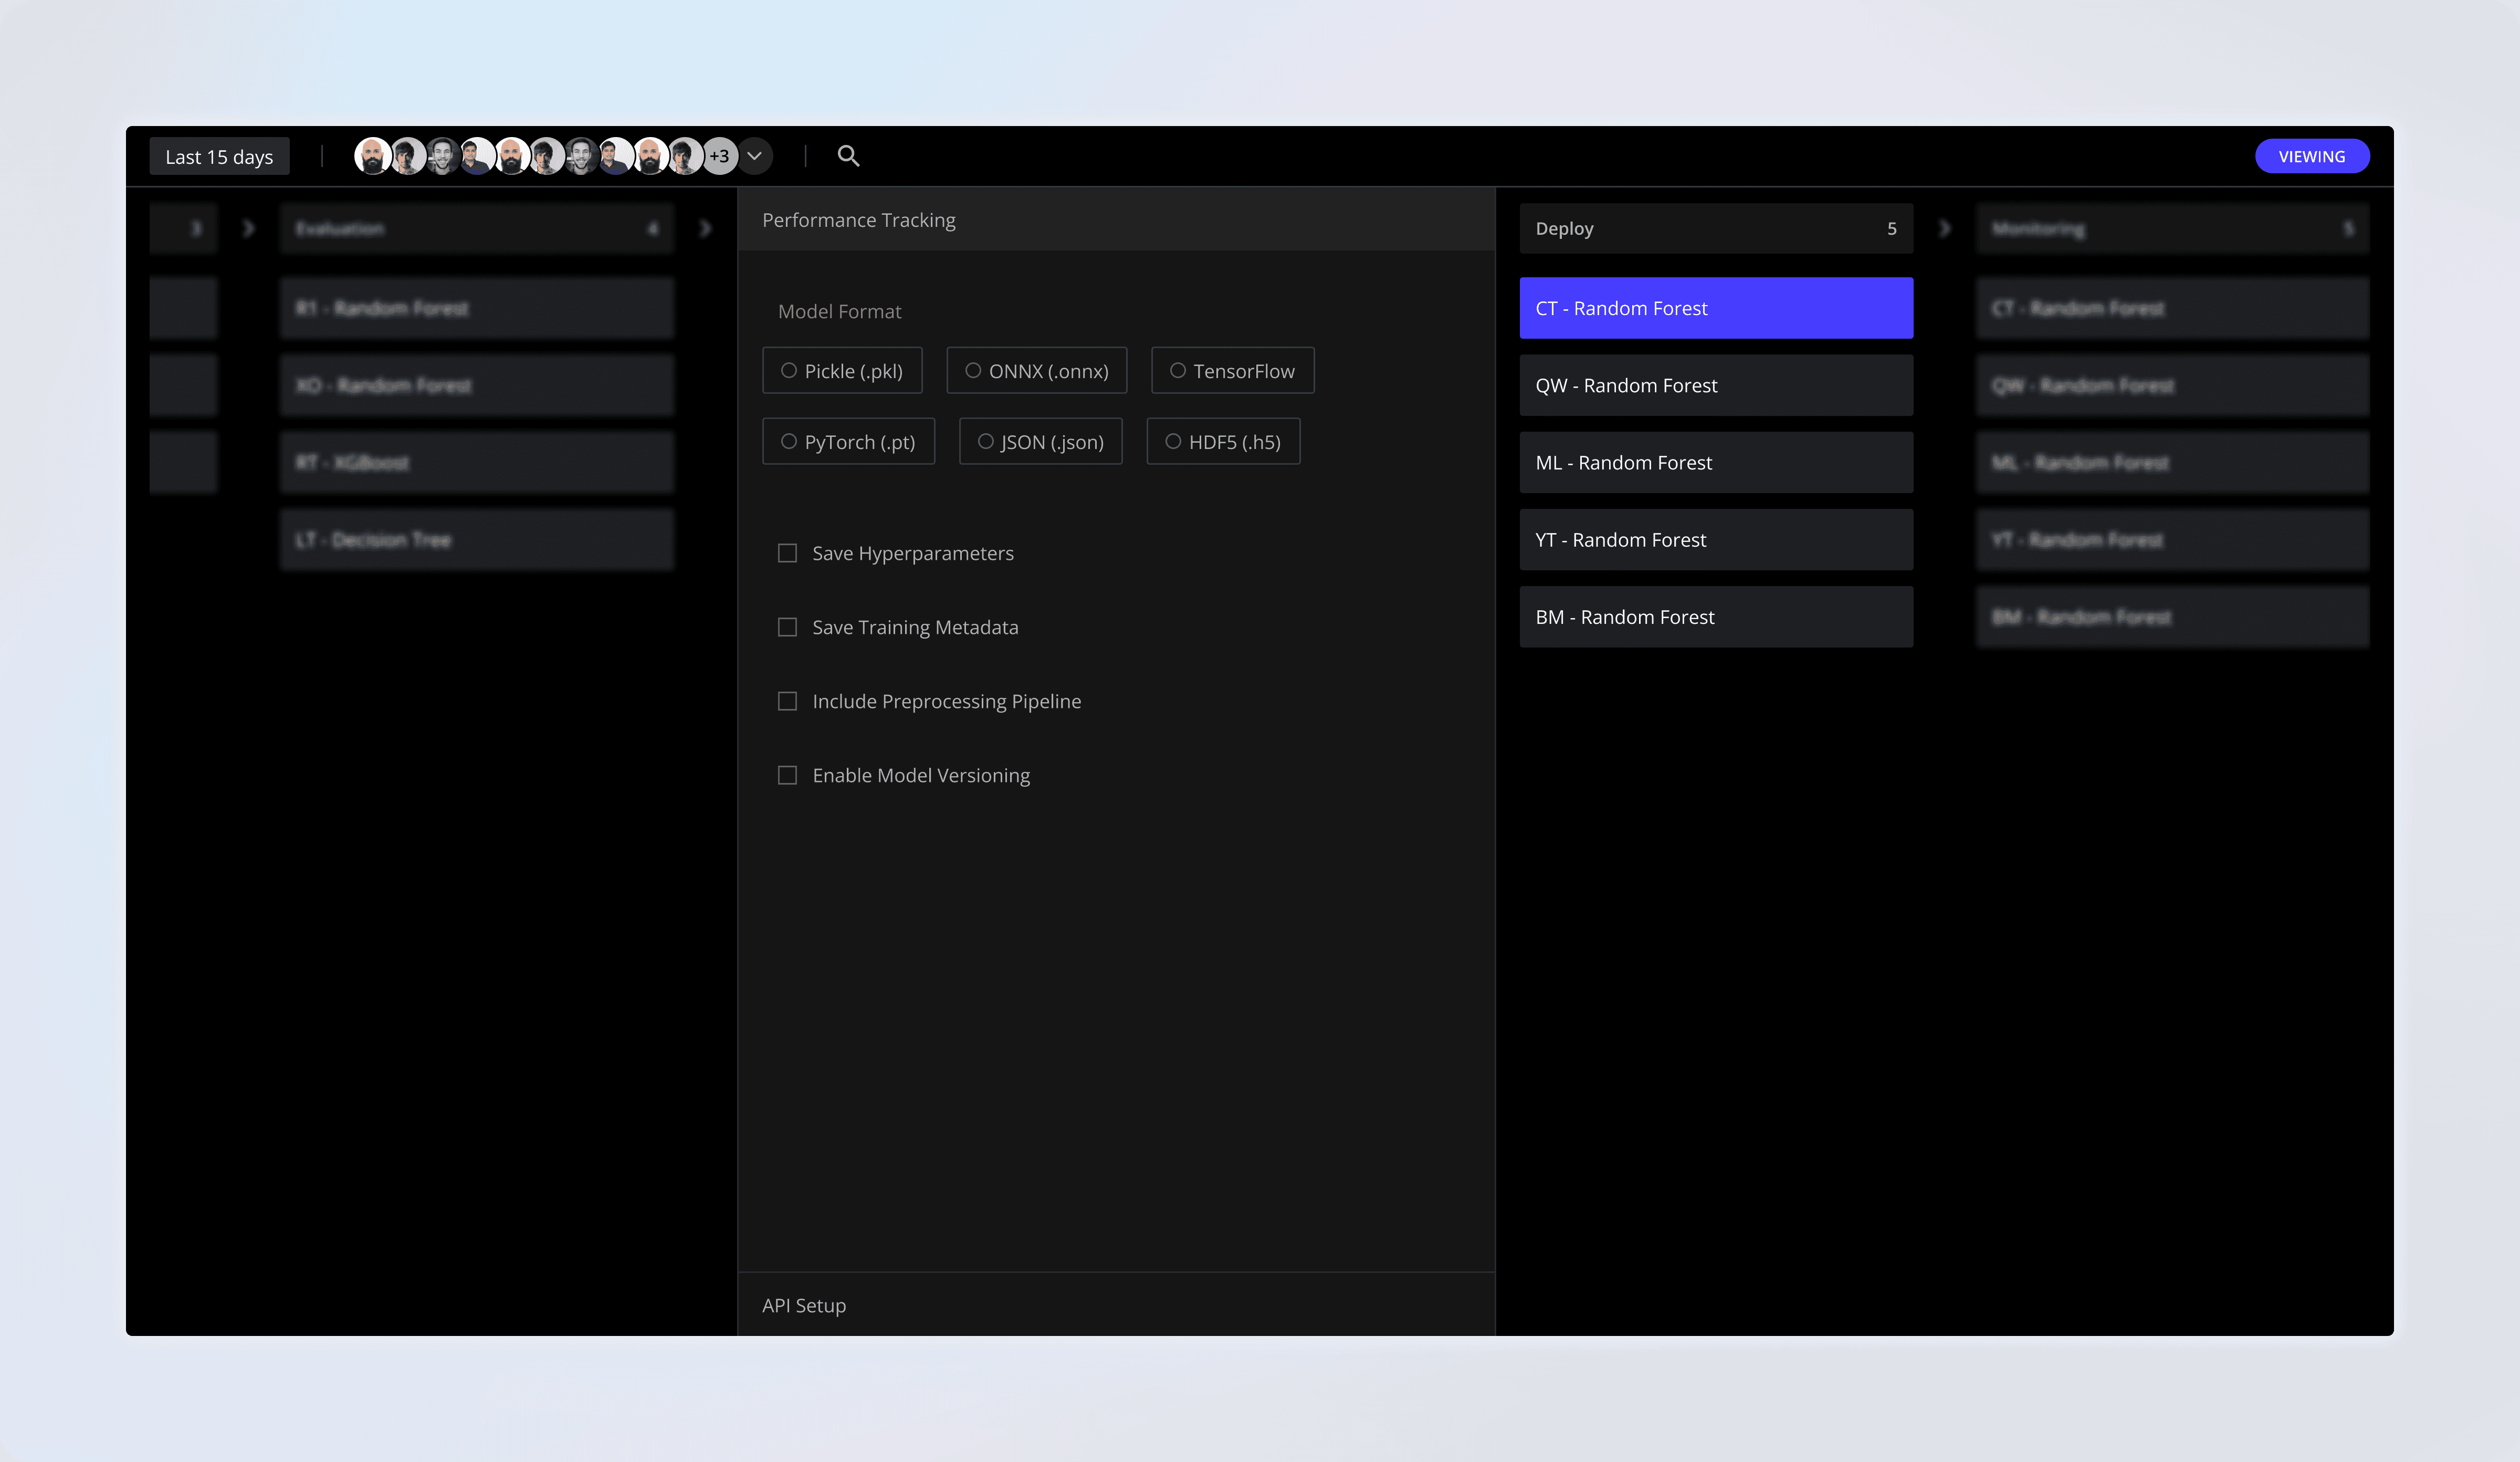2520x1462 pixels.
Task: Check Include Preprocessing Pipeline
Action: pyautogui.click(x=788, y=701)
